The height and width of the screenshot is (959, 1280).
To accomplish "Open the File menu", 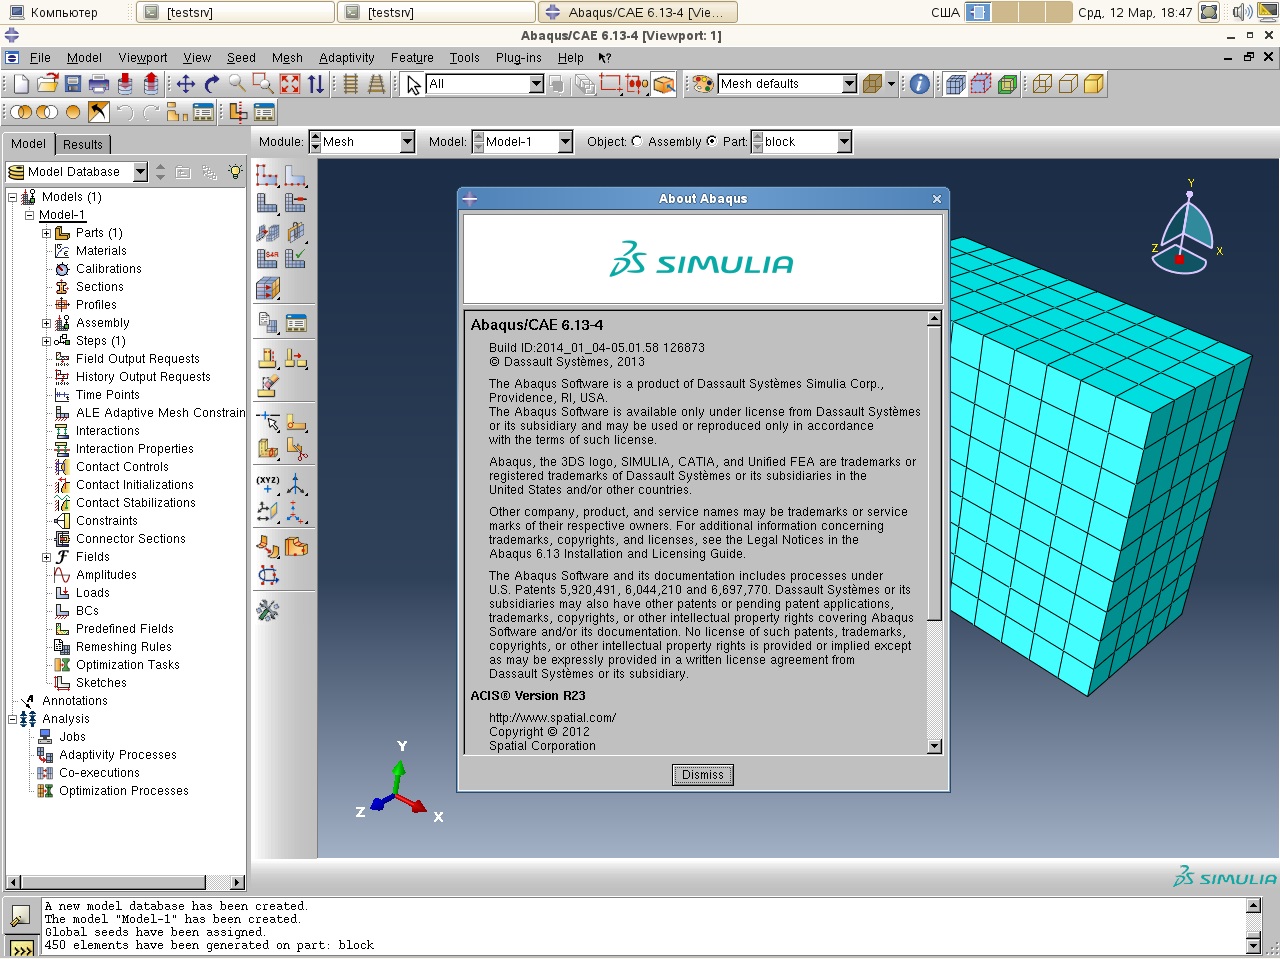I will [40, 58].
